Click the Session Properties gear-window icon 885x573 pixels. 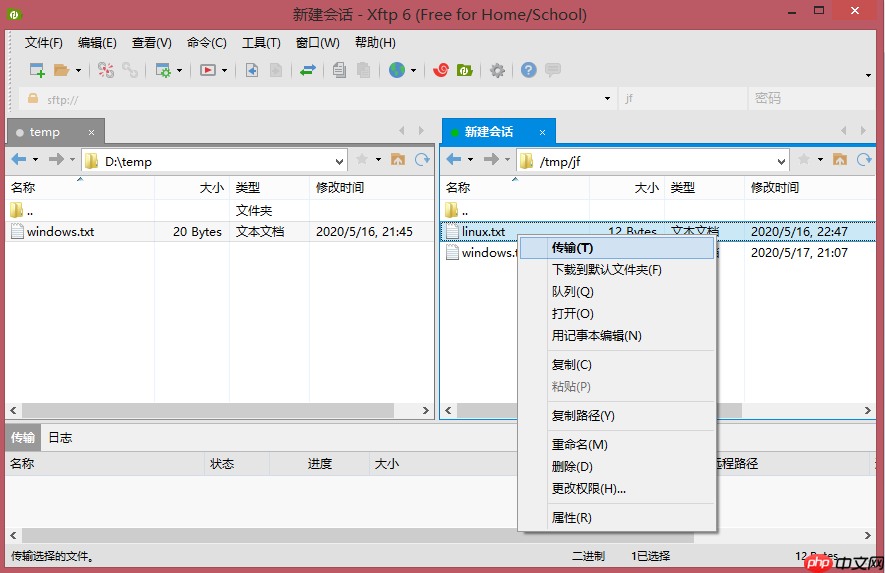(x=163, y=70)
